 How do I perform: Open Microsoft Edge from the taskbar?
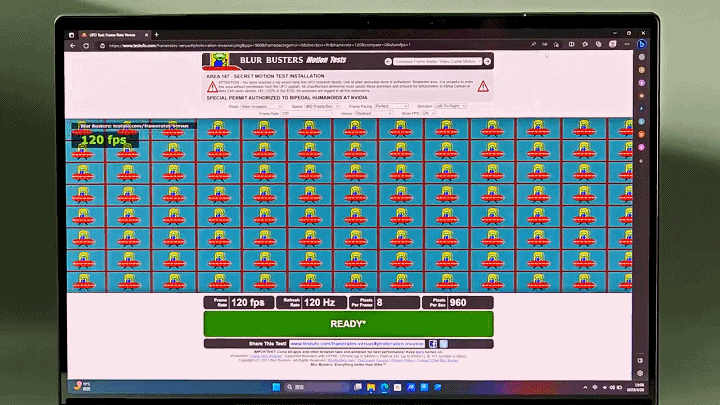384,388
